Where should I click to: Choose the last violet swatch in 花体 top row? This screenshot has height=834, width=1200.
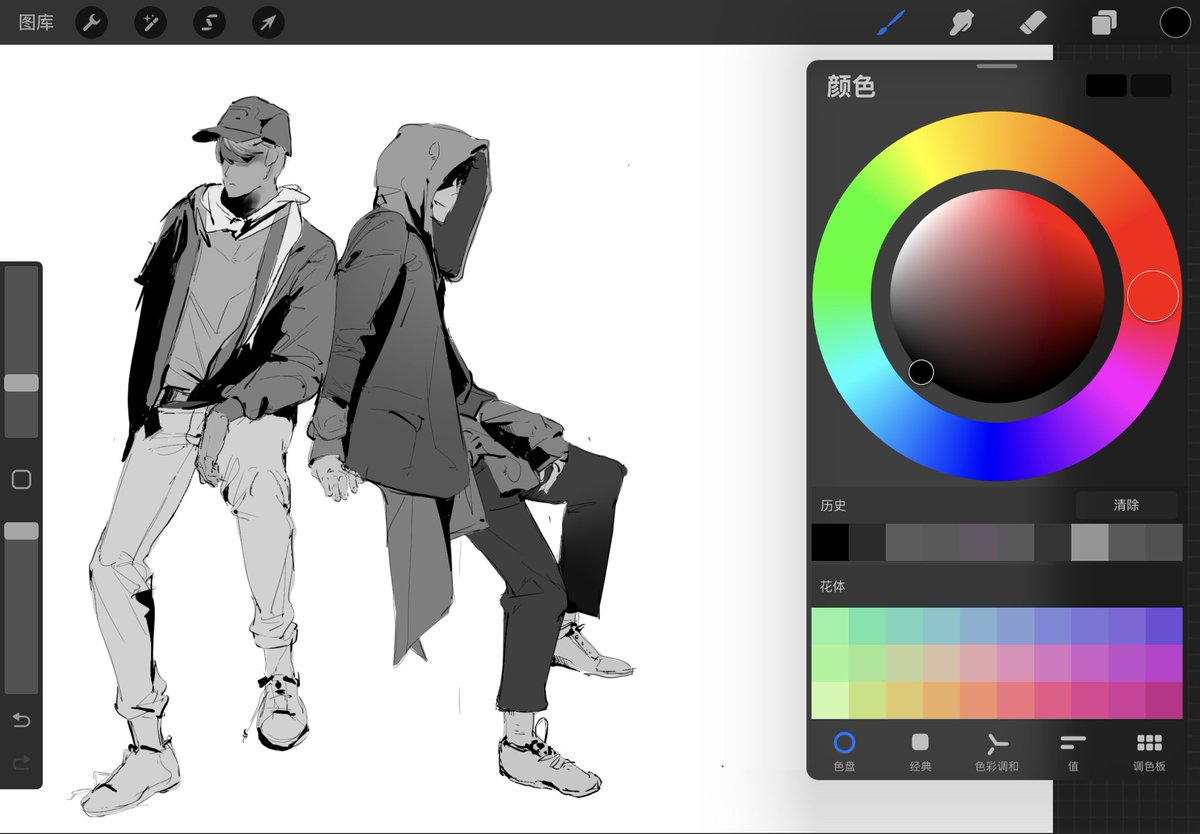1164,626
